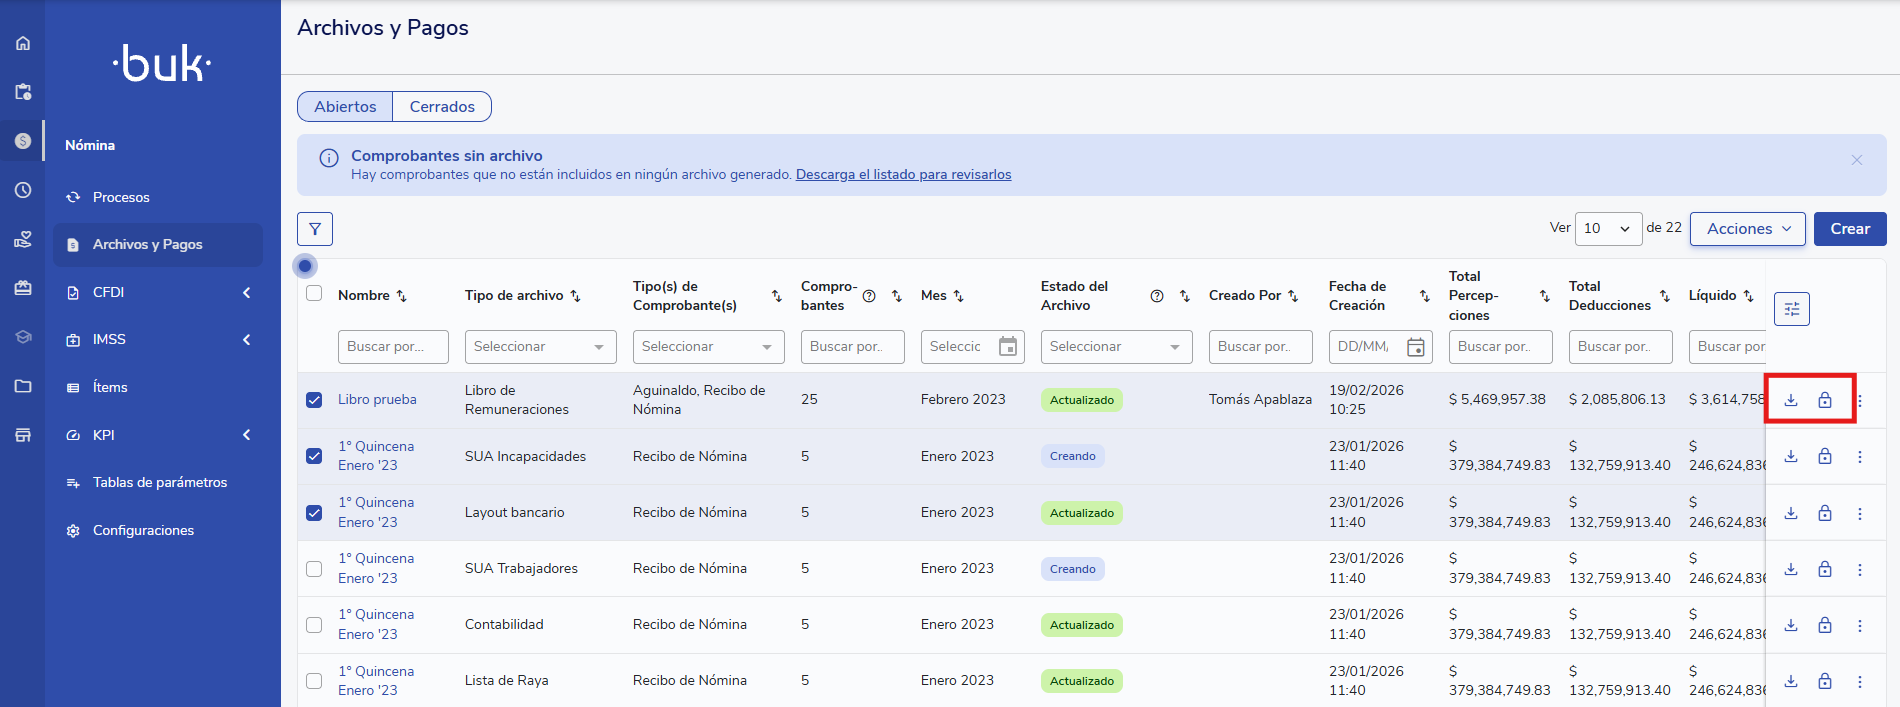Image resolution: width=1900 pixels, height=707 pixels.
Task: Click the Crear button
Action: pos(1849,229)
